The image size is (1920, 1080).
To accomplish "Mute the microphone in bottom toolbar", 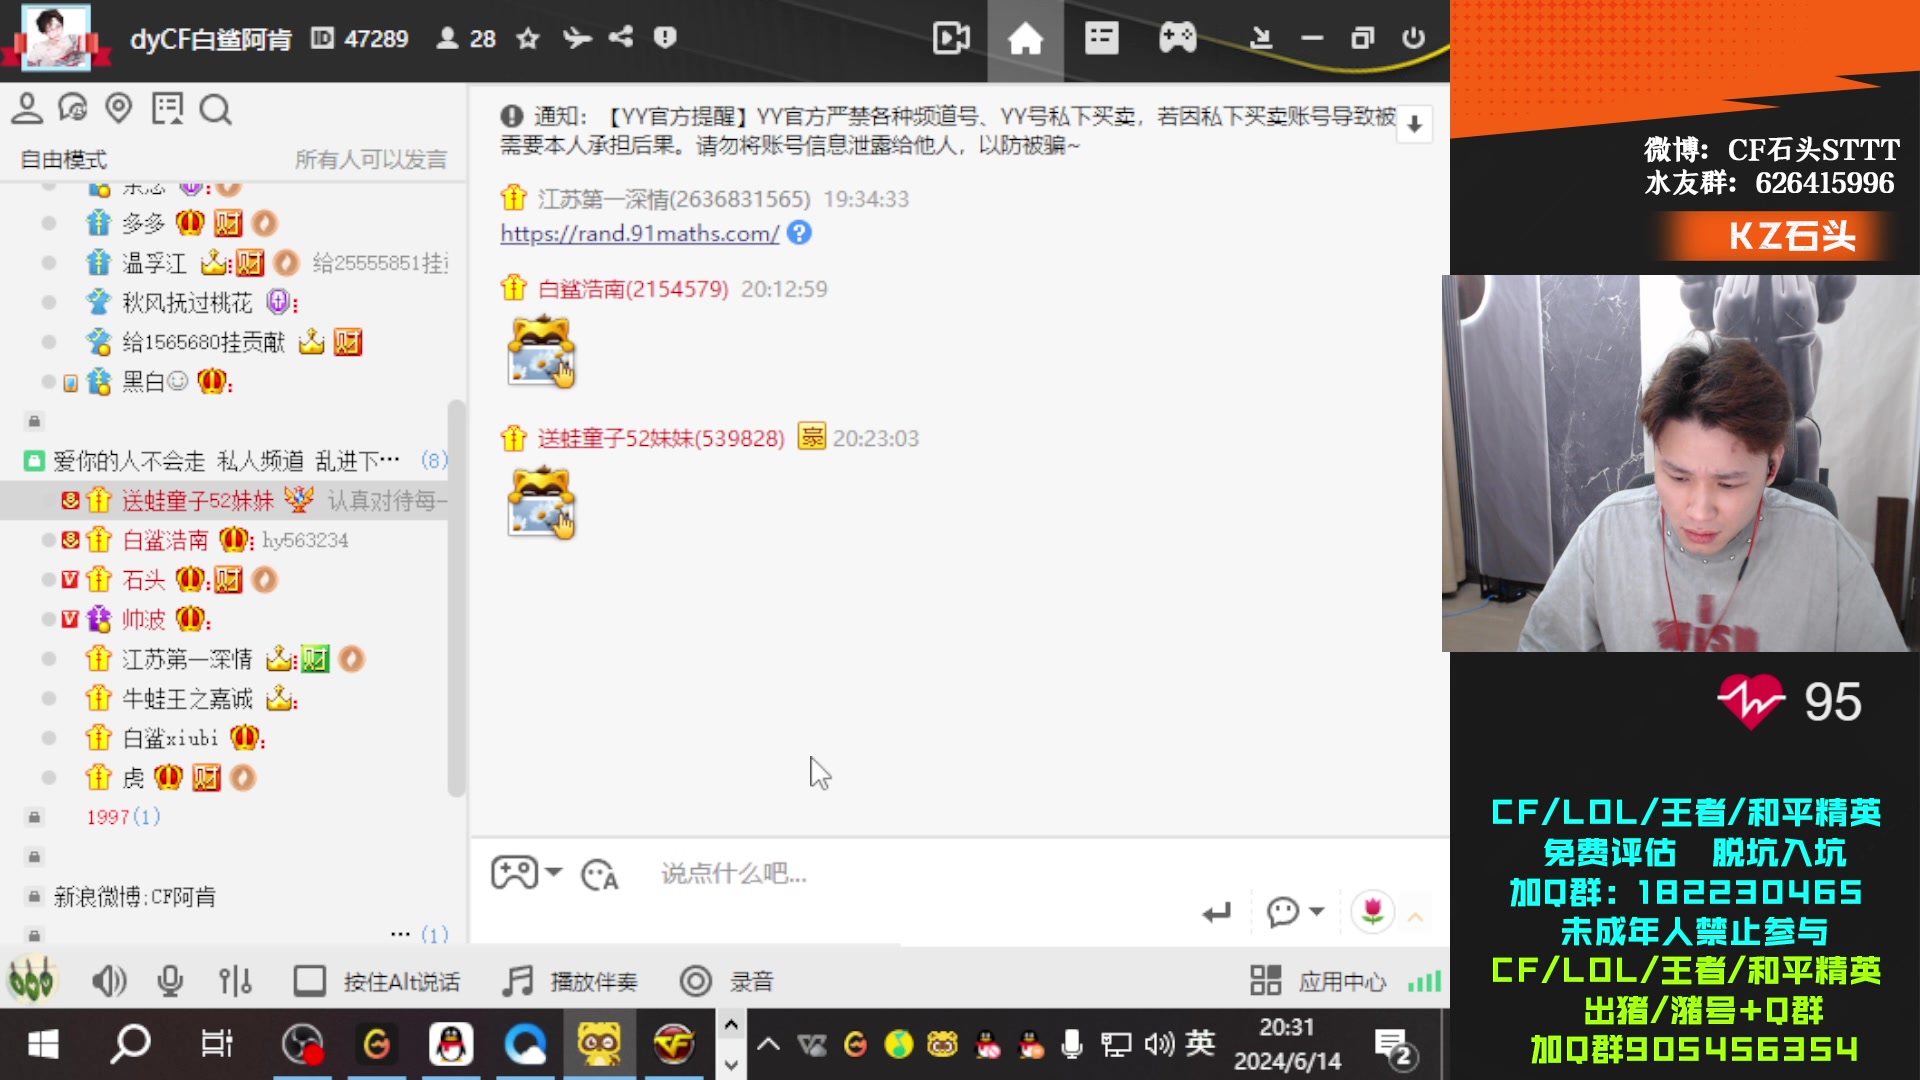I will coord(170,980).
